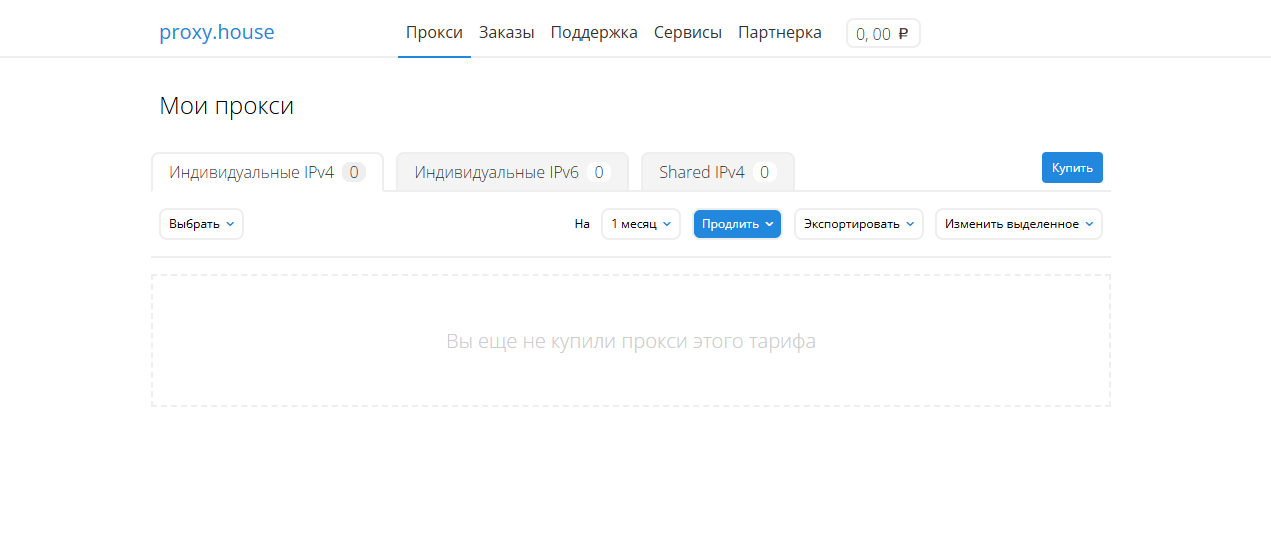This screenshot has height=559, width=1271.
Task: Open the Партнерка navigation item
Action: (780, 32)
